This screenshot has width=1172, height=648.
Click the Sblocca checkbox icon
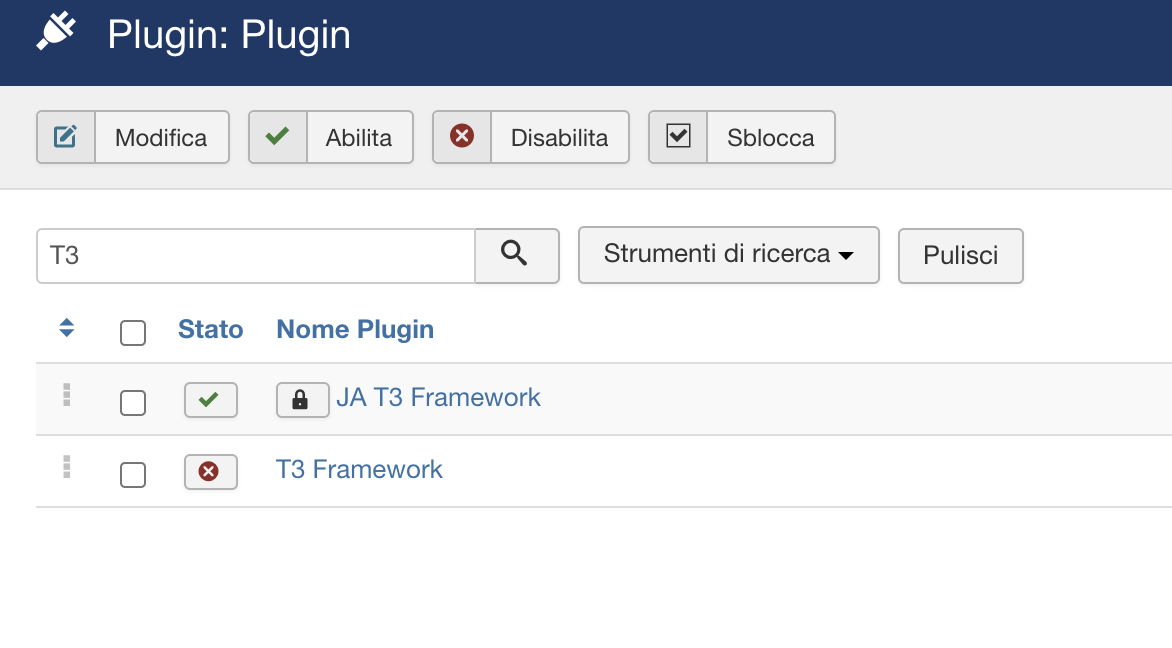point(679,137)
